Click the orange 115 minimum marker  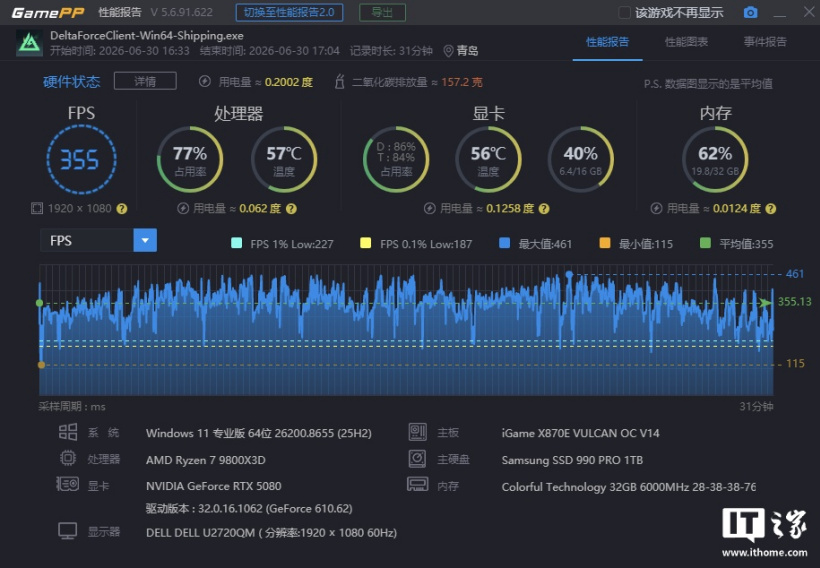pos(41,365)
